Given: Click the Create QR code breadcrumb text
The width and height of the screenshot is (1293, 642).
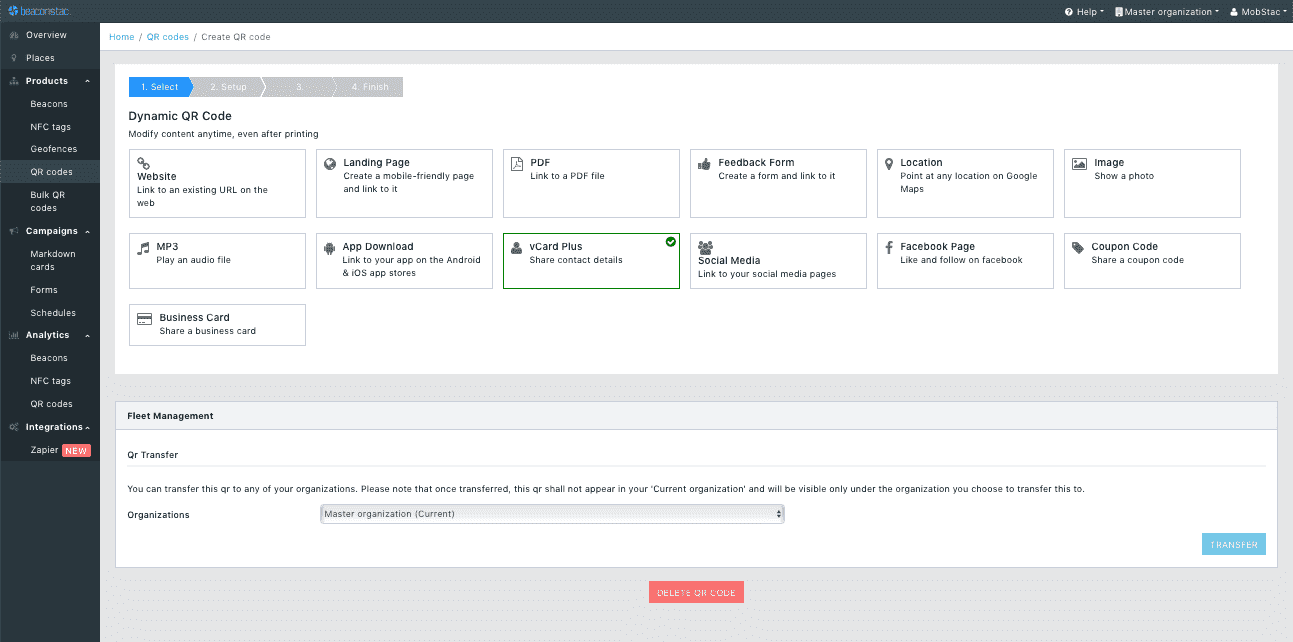Looking at the screenshot, I should [236, 37].
